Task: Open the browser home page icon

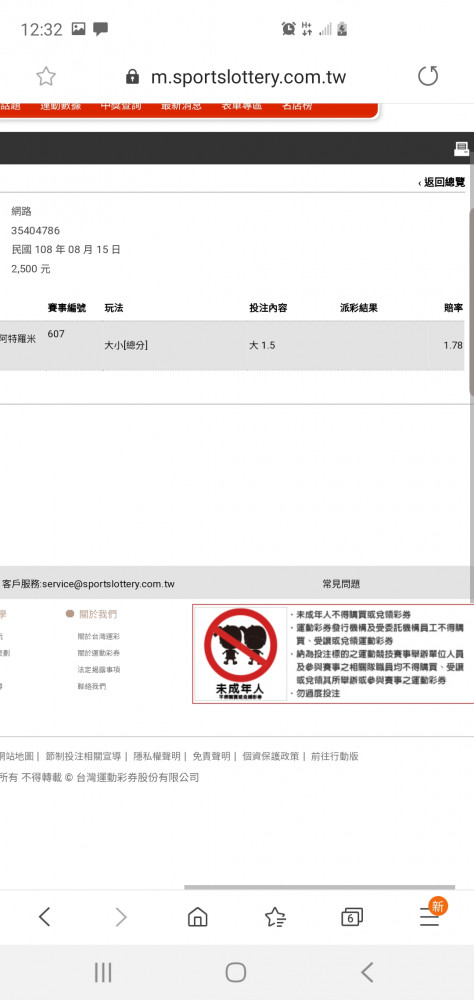Action: (x=198, y=917)
